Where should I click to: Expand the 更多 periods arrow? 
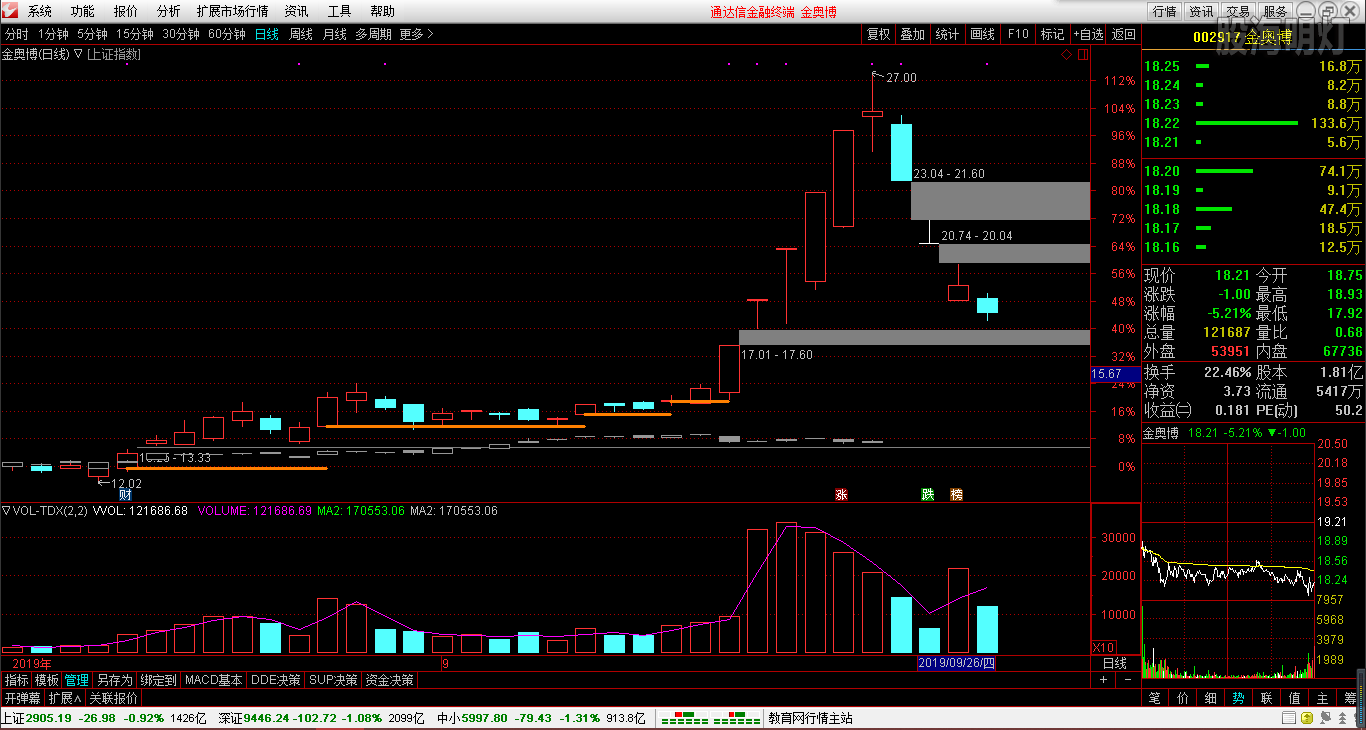(417, 34)
